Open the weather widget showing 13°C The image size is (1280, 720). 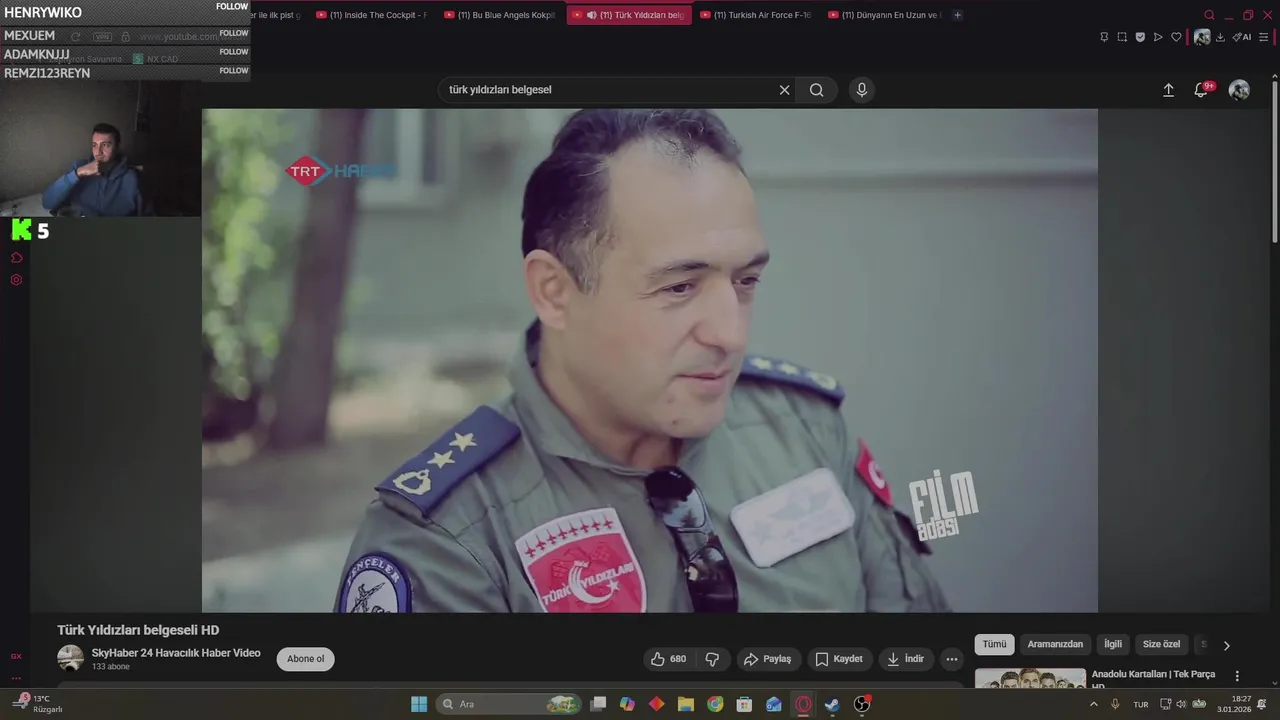click(x=40, y=704)
